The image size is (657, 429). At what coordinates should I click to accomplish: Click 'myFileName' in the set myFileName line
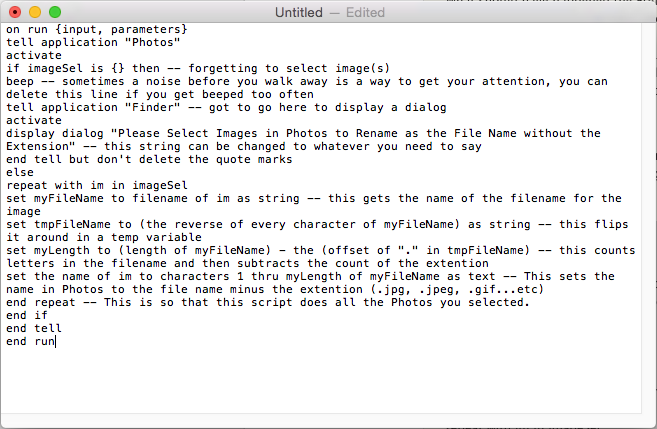69,198
